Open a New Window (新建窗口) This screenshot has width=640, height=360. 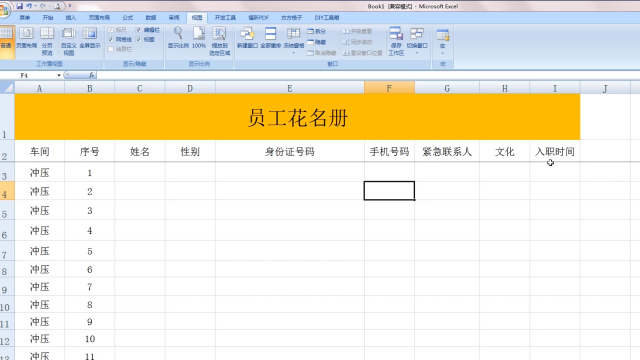pyautogui.click(x=247, y=38)
